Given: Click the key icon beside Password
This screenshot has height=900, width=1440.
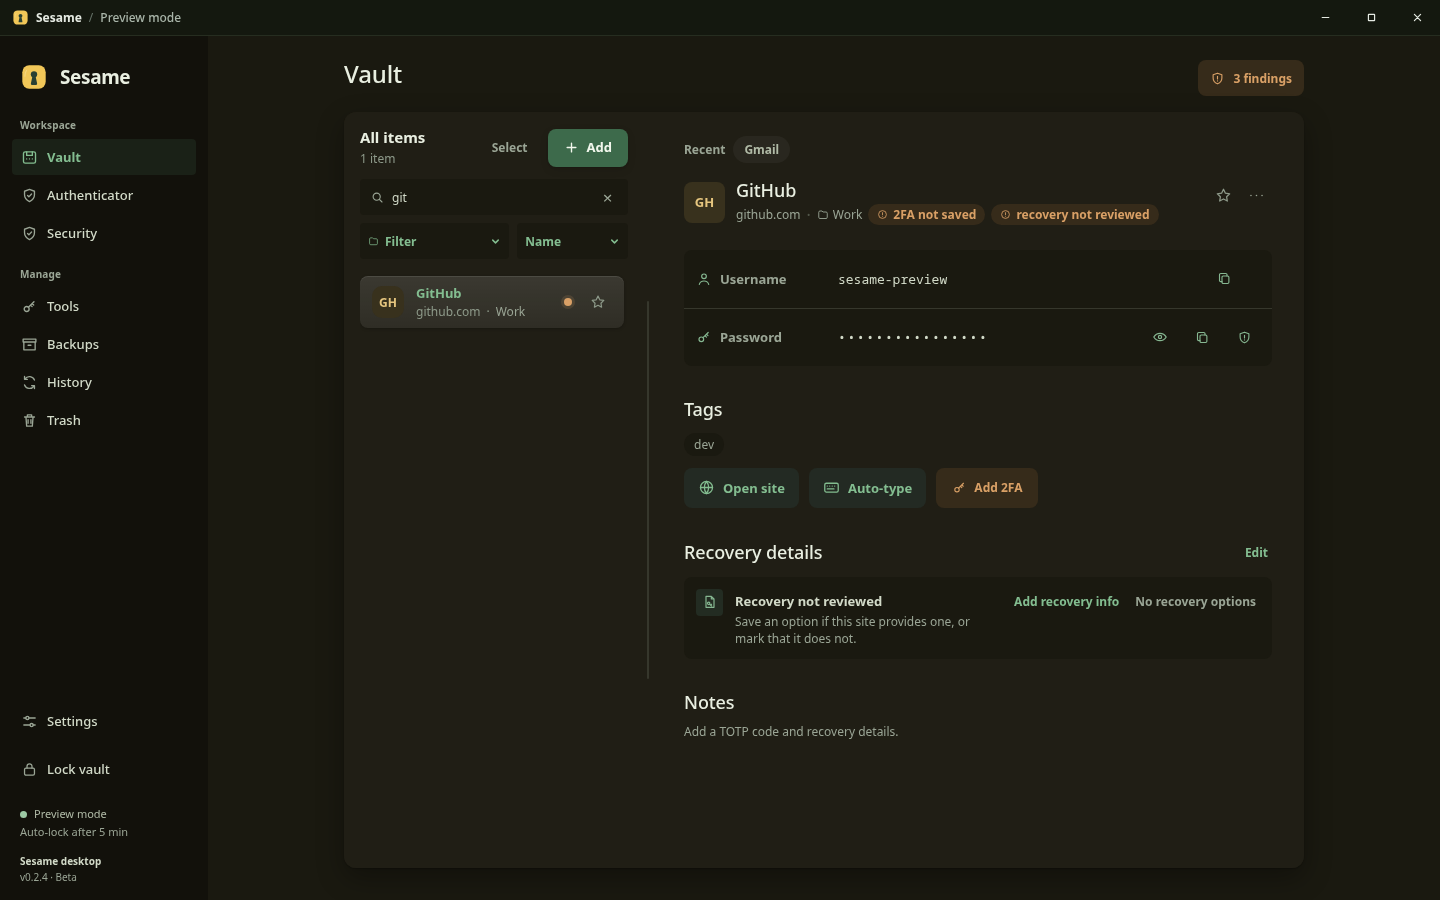Looking at the screenshot, I should (x=704, y=338).
